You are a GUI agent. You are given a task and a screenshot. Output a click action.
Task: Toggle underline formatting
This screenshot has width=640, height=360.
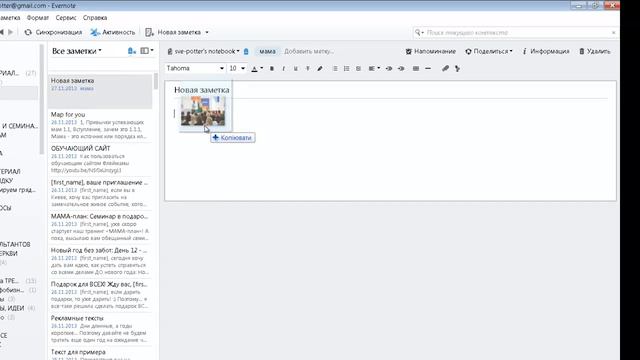296,69
